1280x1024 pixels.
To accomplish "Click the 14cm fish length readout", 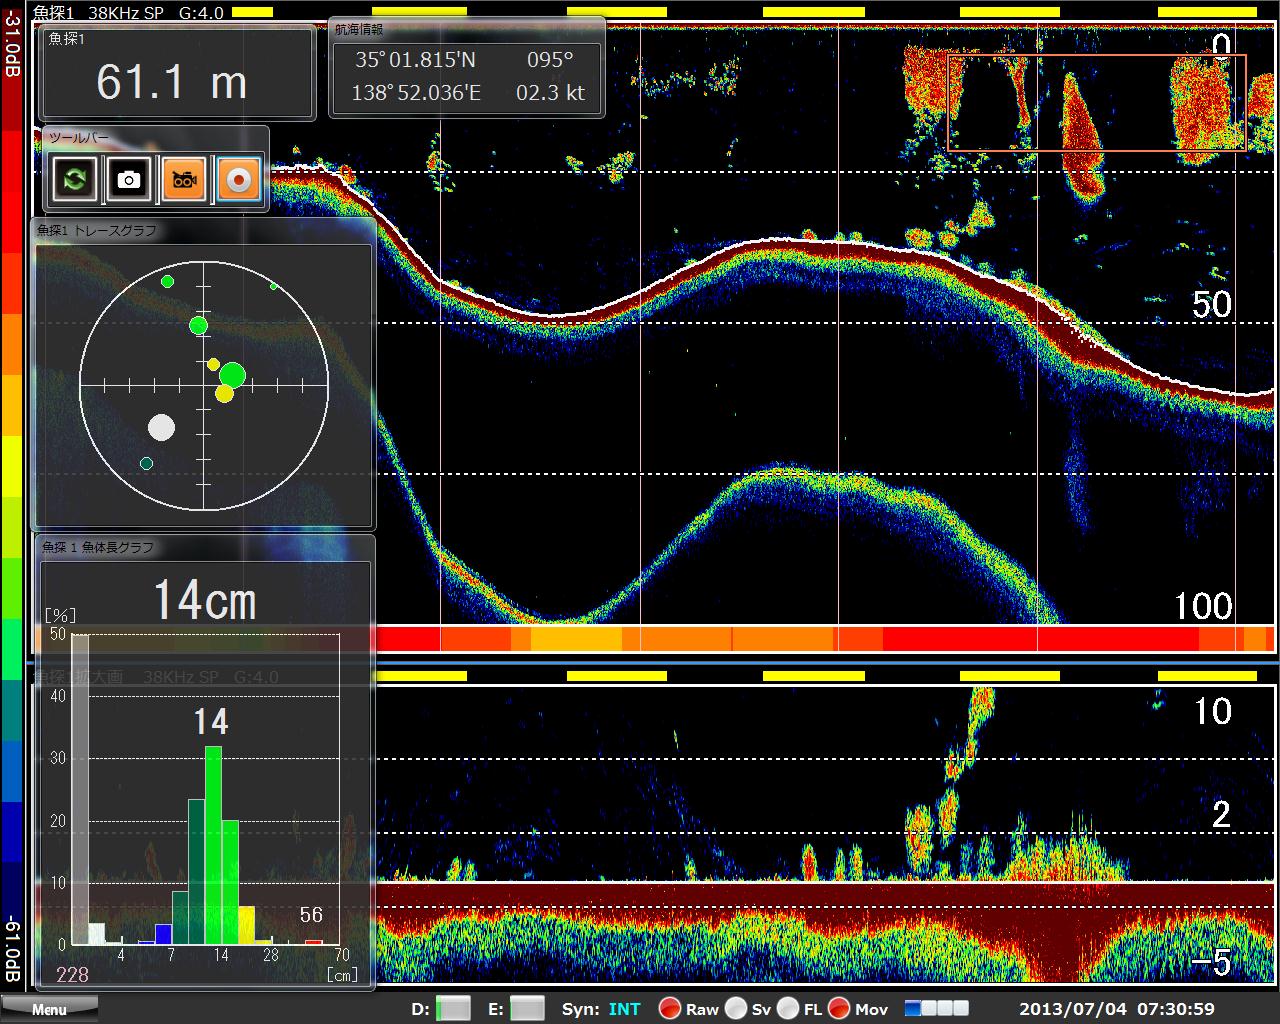I will (205, 600).
